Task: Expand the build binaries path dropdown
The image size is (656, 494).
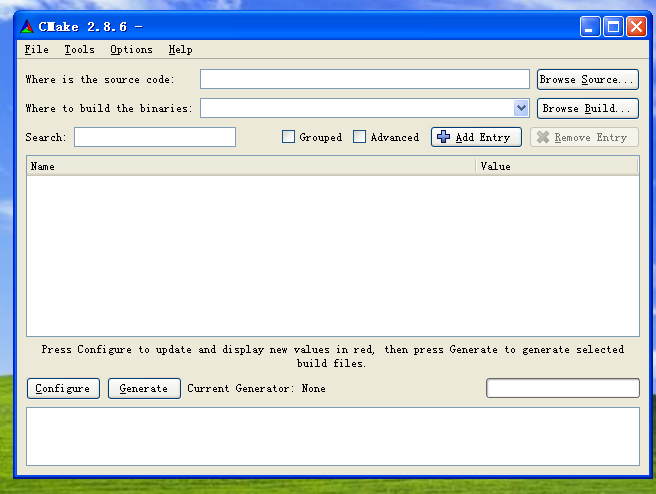Action: tap(521, 108)
